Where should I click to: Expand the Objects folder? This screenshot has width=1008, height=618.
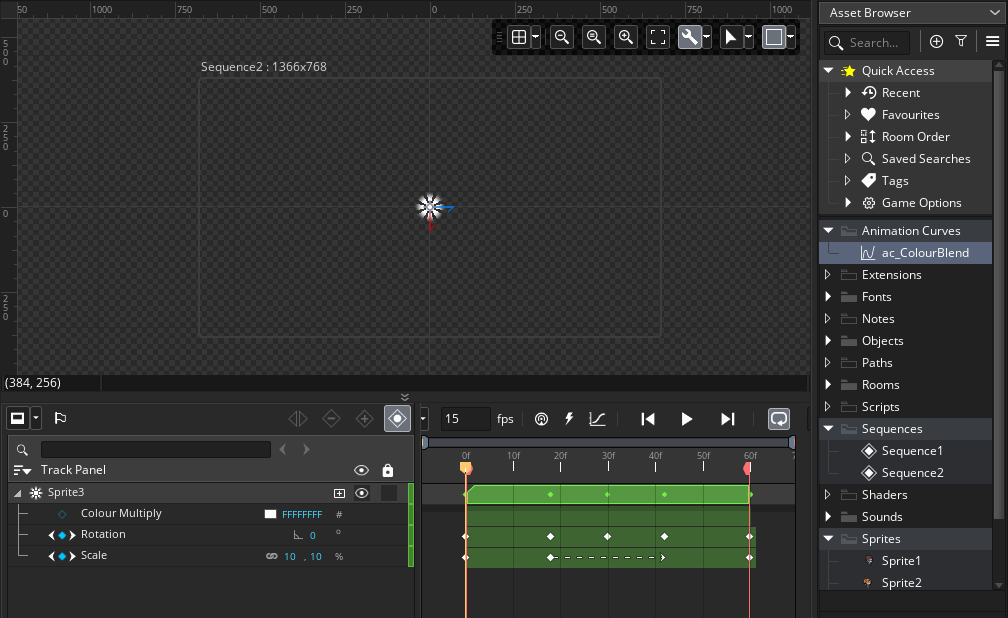click(x=828, y=340)
